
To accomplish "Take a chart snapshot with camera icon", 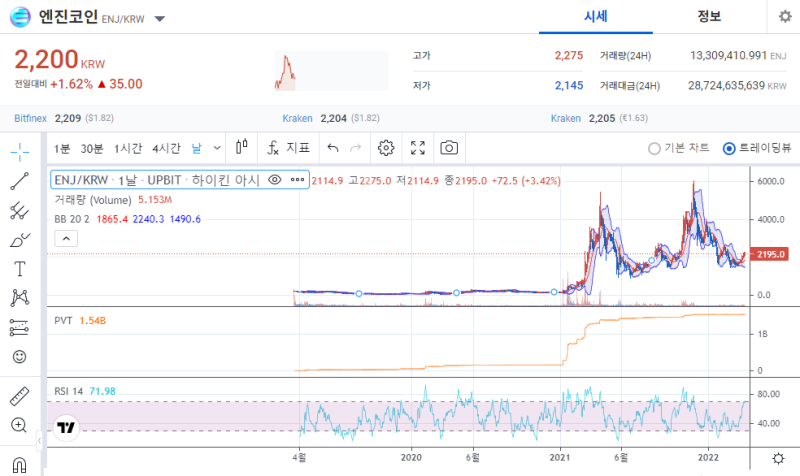I will click(449, 148).
